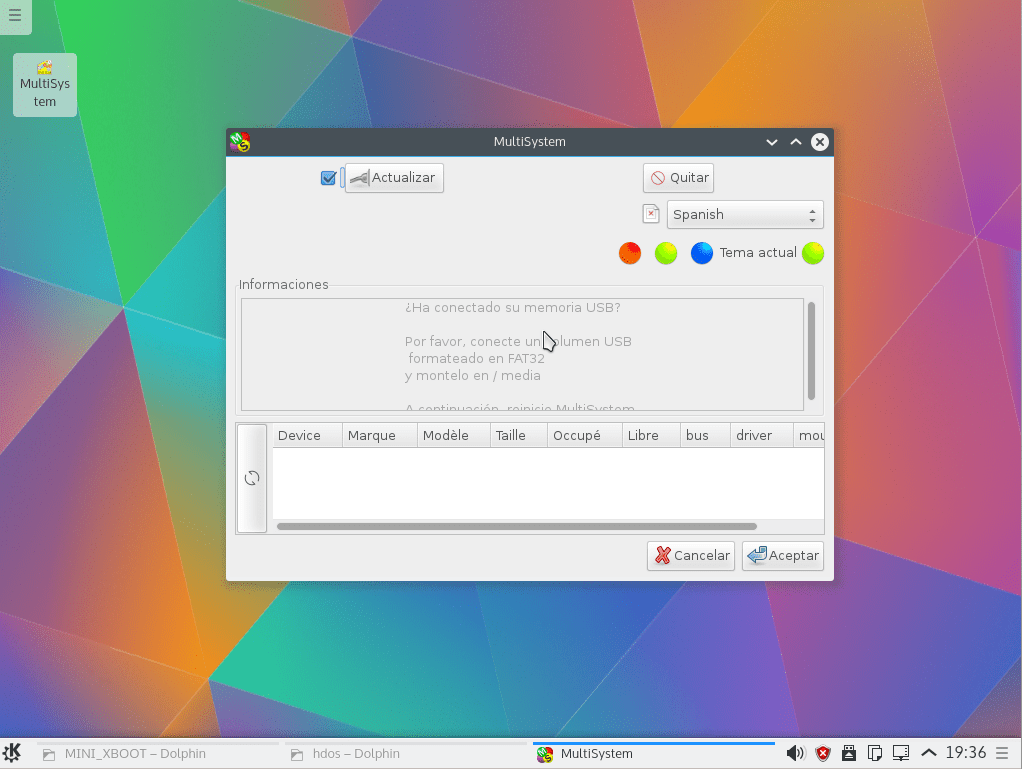This screenshot has width=1022, height=769.
Task: Minimize the MultiSystem window
Action: tap(772, 142)
